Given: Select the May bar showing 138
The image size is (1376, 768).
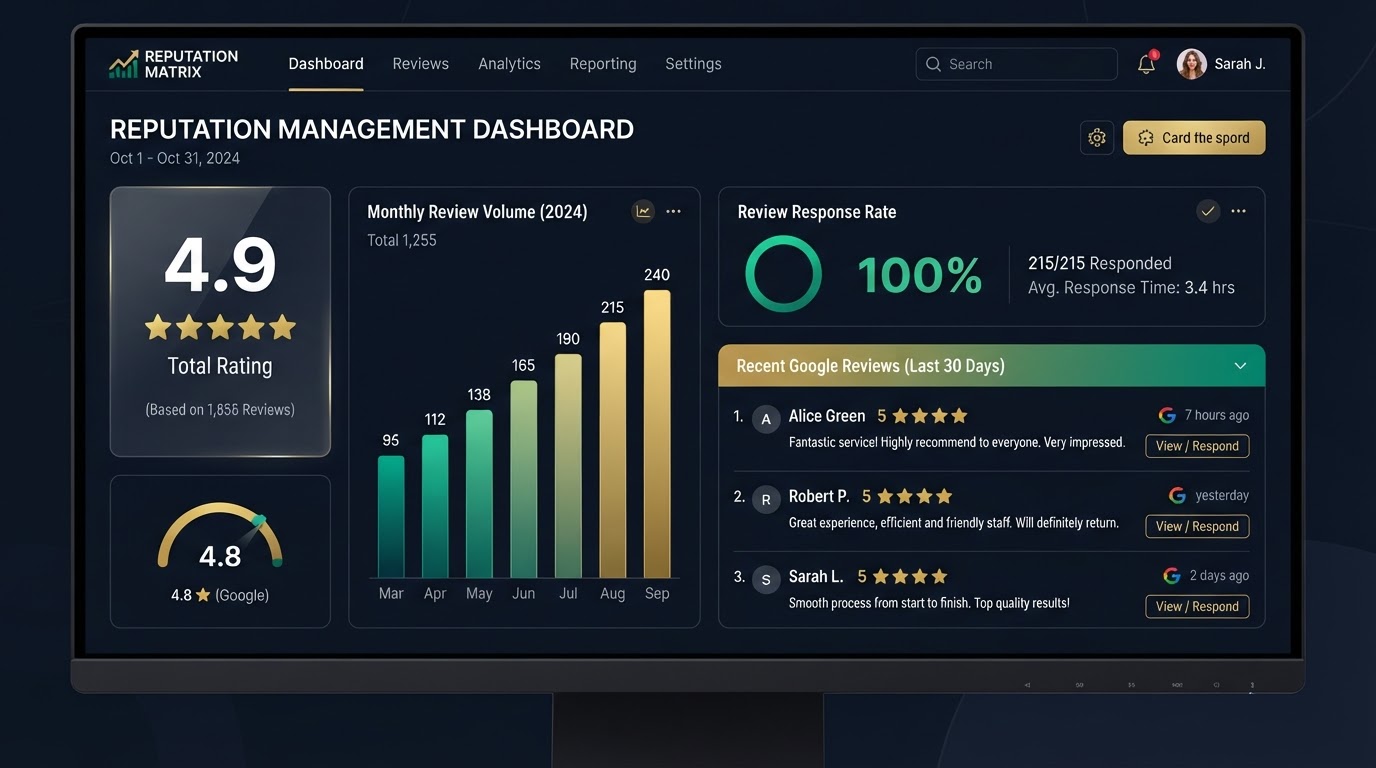Looking at the screenshot, I should tap(479, 494).
